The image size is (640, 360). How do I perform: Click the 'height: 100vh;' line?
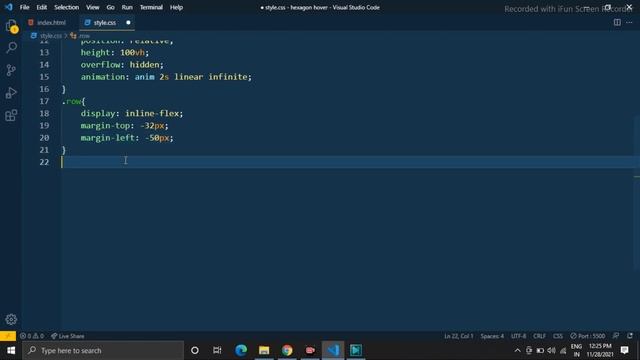pos(115,52)
